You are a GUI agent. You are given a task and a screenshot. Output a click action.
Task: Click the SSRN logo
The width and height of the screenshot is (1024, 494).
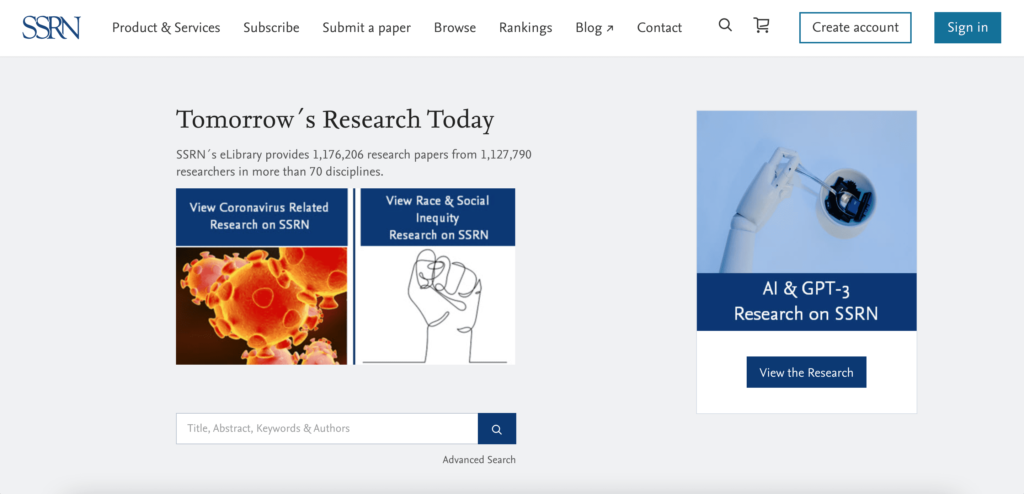(x=51, y=27)
